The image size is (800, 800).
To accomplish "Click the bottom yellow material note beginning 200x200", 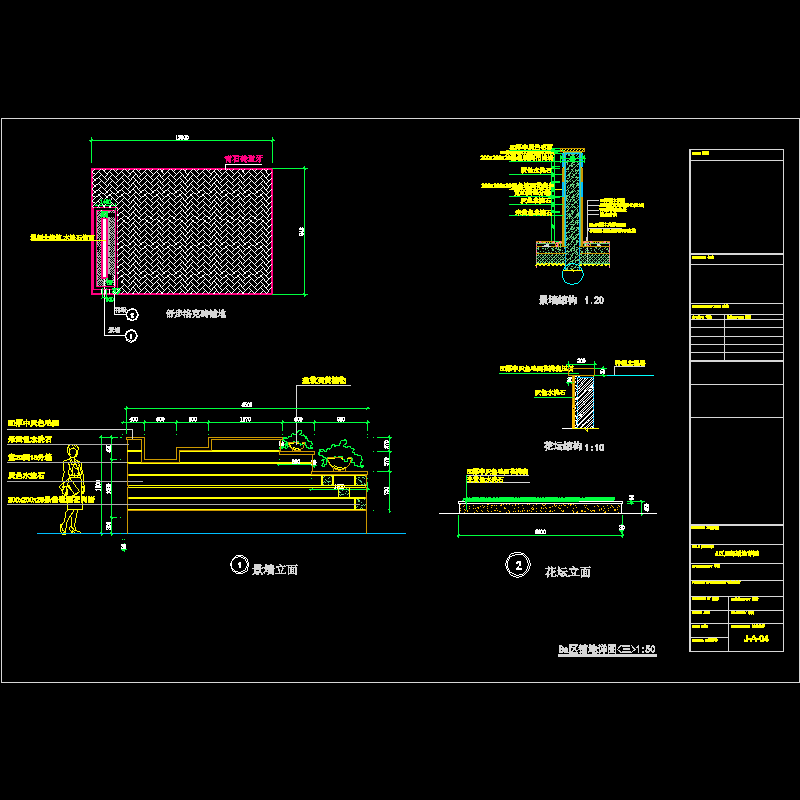I will pyautogui.click(x=52, y=499).
